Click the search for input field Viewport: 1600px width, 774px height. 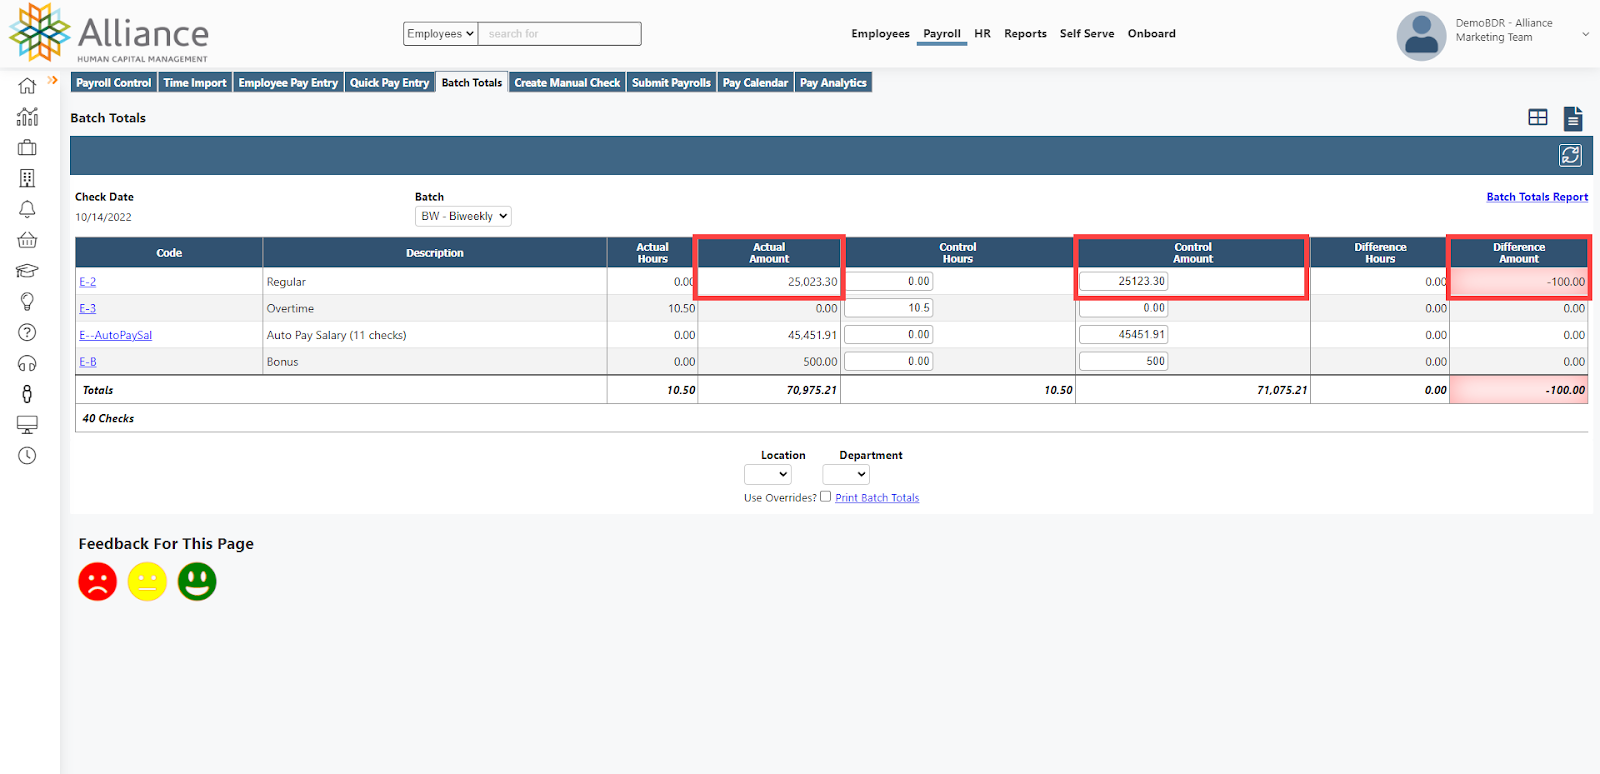(560, 34)
